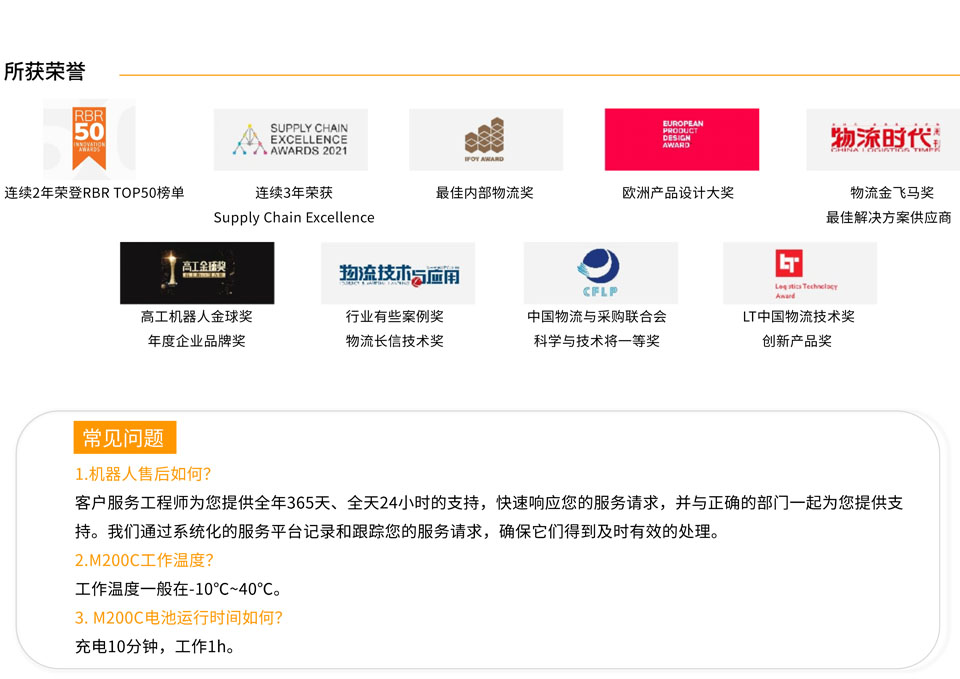Expand the question 3. M200C电池运行时间如何?
960x679 pixels.
pyautogui.click(x=179, y=617)
